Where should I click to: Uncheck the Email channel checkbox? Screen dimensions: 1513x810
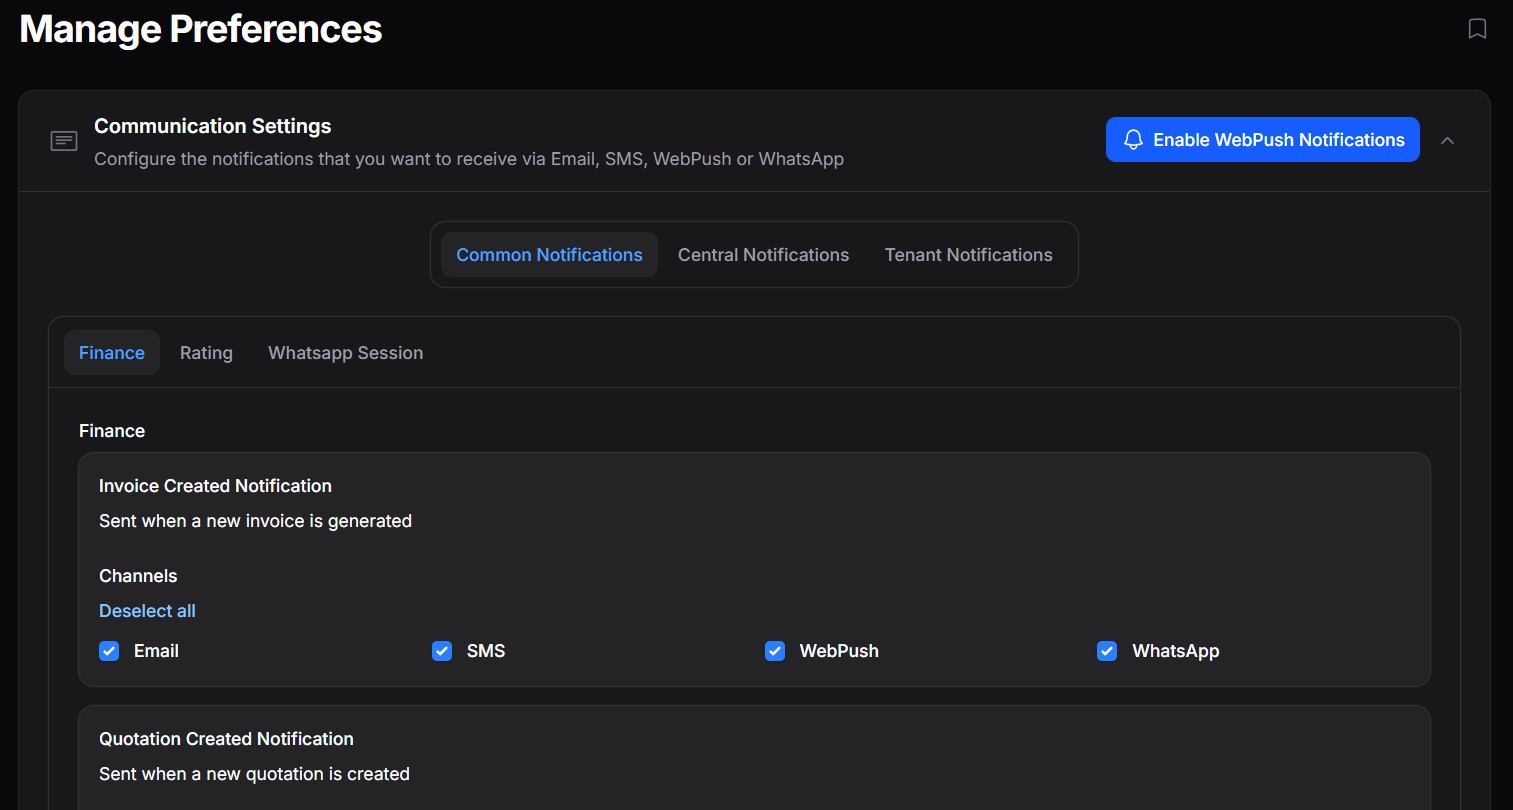coord(110,651)
